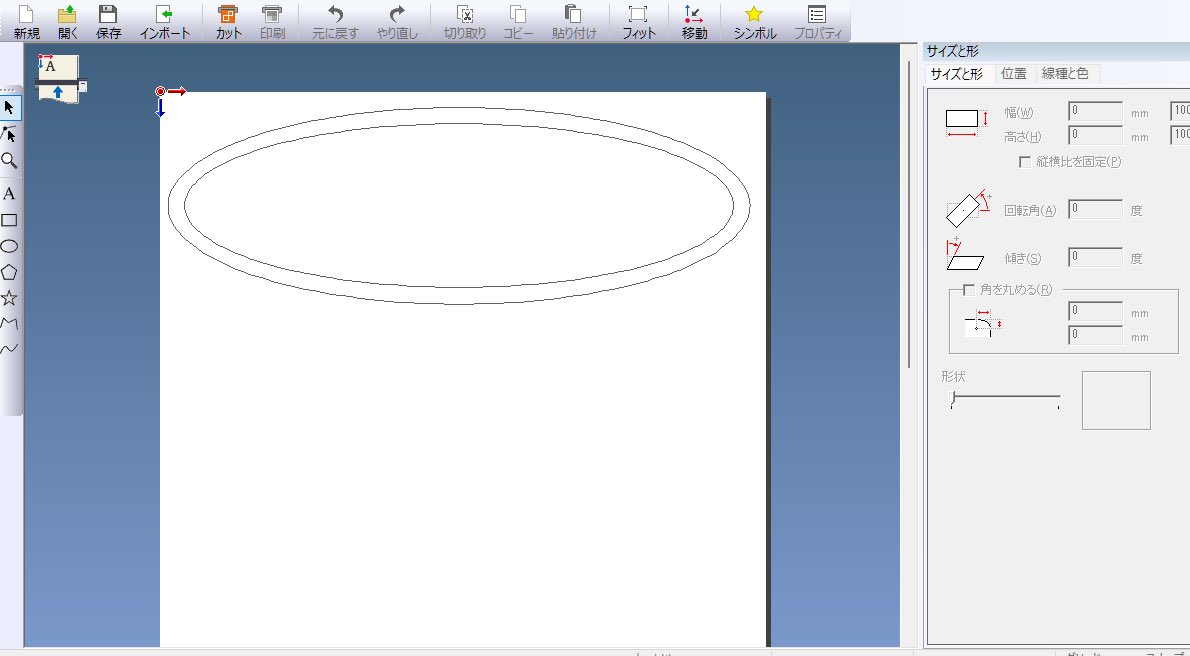The width and height of the screenshot is (1190, 656).
Task: Select the rectangle drawing tool
Action: (9, 220)
